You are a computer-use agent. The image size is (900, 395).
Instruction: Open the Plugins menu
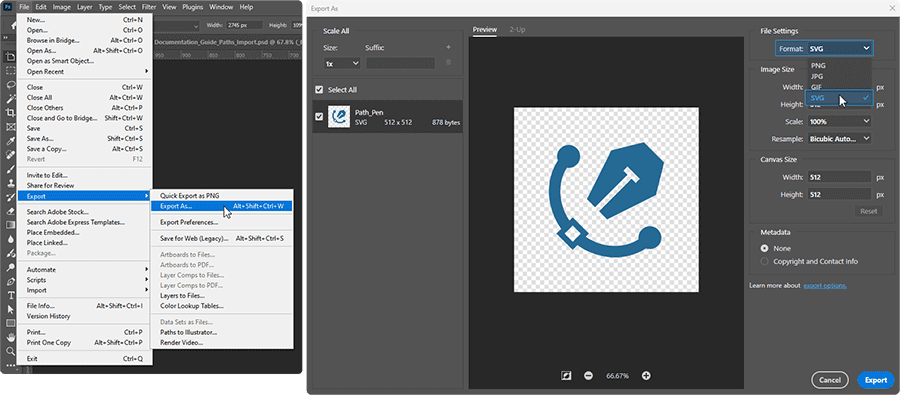click(192, 7)
